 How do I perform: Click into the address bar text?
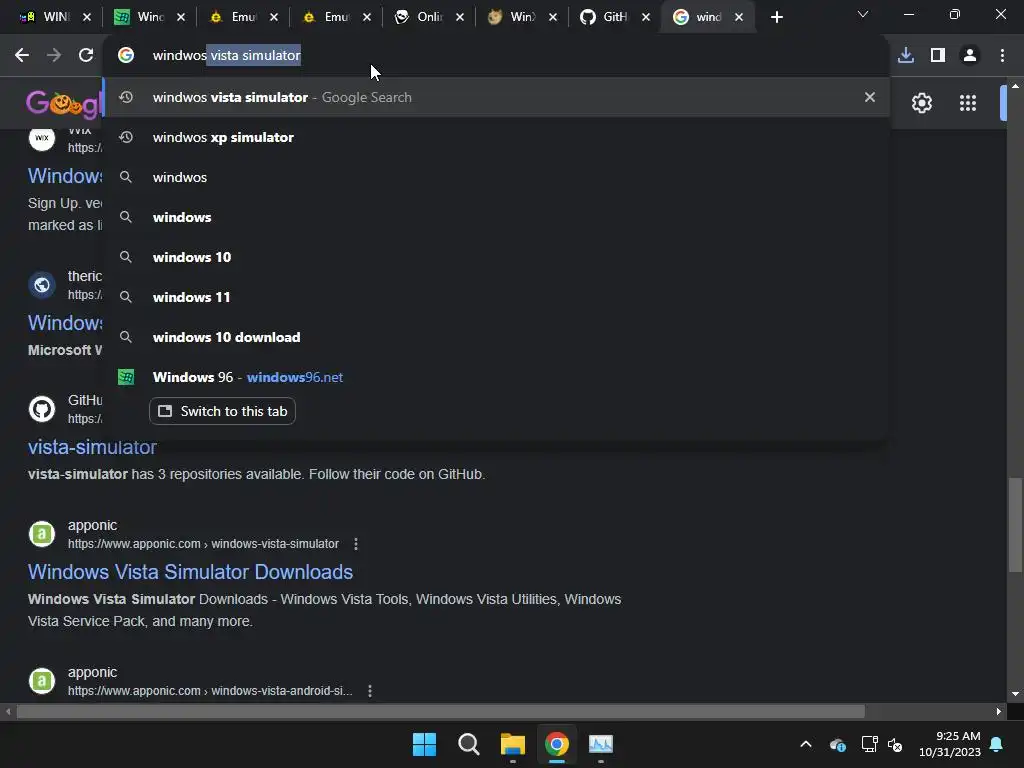pos(227,56)
